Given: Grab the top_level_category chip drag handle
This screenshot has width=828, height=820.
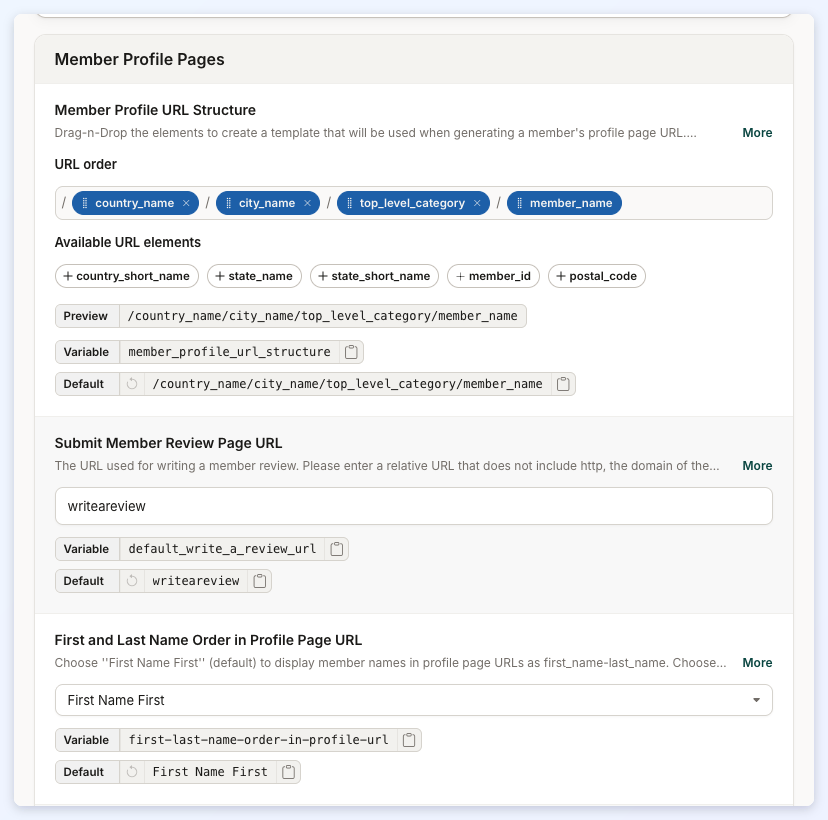Looking at the screenshot, I should point(349,203).
